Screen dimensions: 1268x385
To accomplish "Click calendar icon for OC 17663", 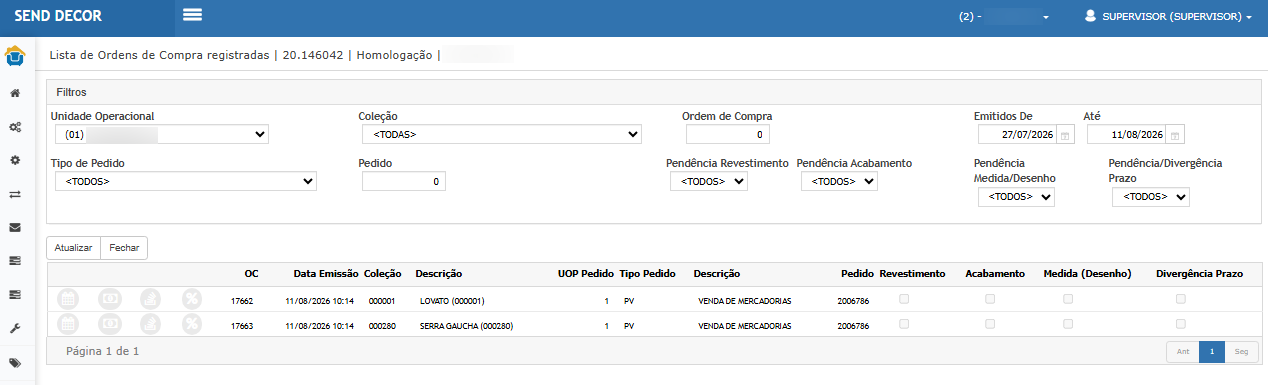I will tap(68, 323).
